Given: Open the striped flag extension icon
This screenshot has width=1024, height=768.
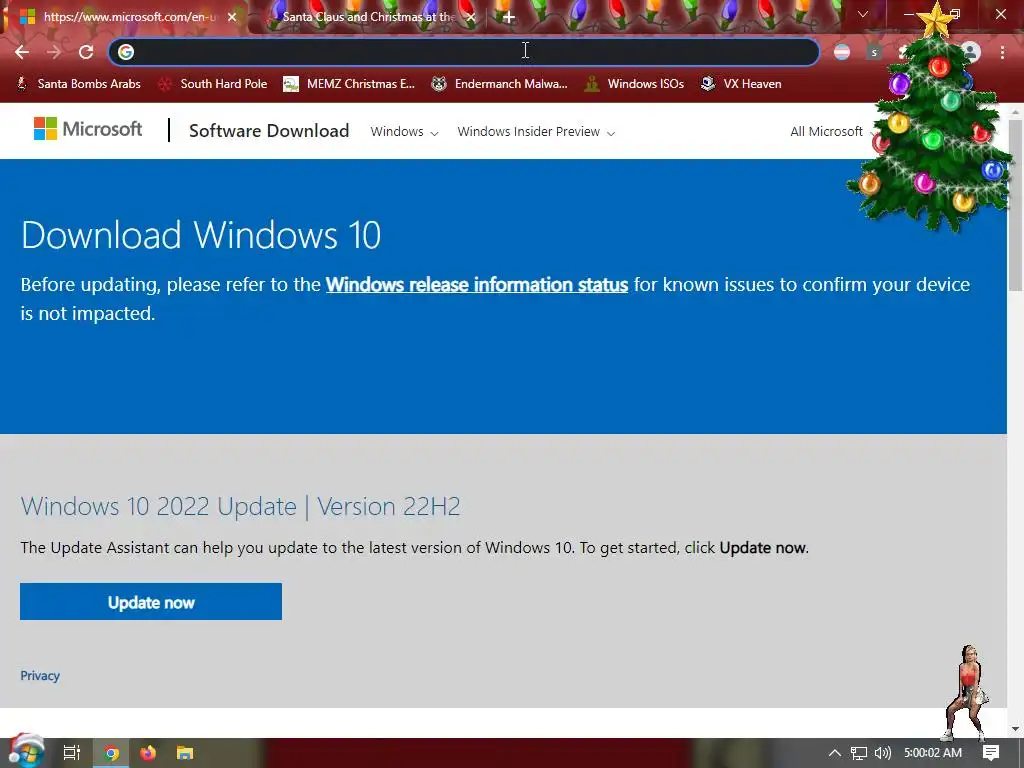Looking at the screenshot, I should tap(842, 52).
